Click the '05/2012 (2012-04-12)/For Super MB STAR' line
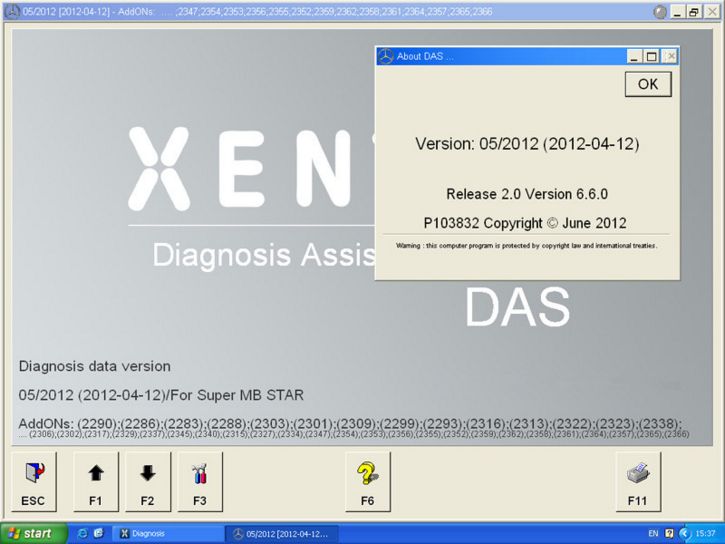This screenshot has width=725, height=544. click(161, 395)
